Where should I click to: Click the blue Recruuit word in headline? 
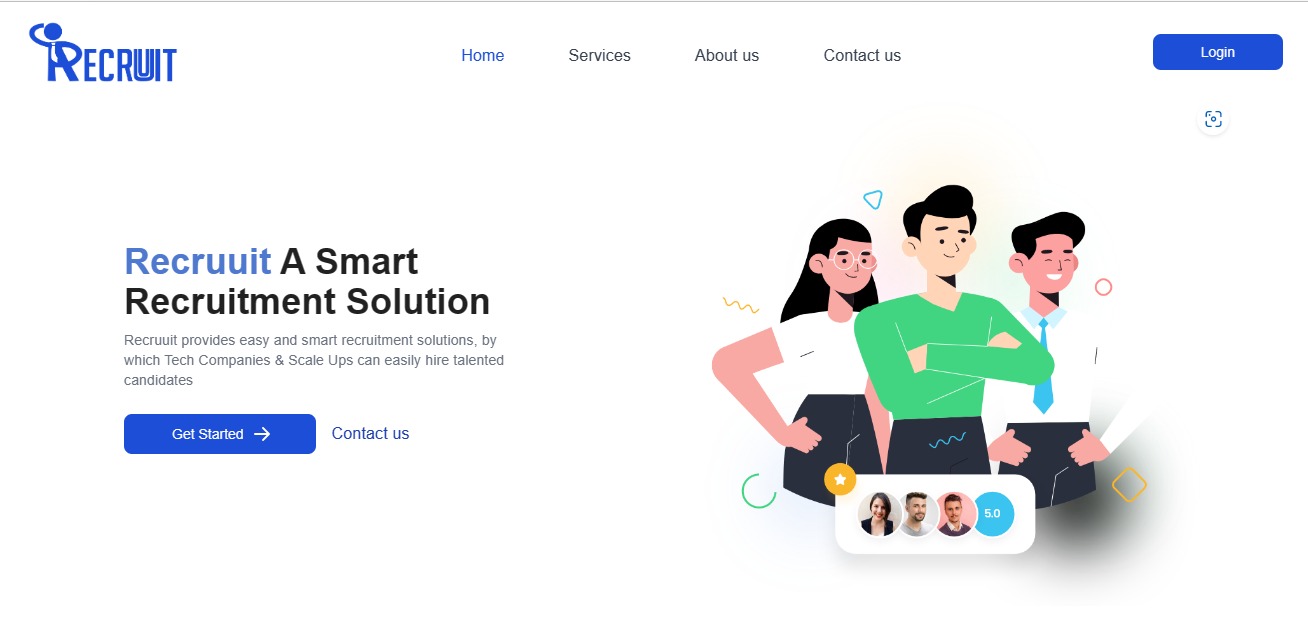197,262
